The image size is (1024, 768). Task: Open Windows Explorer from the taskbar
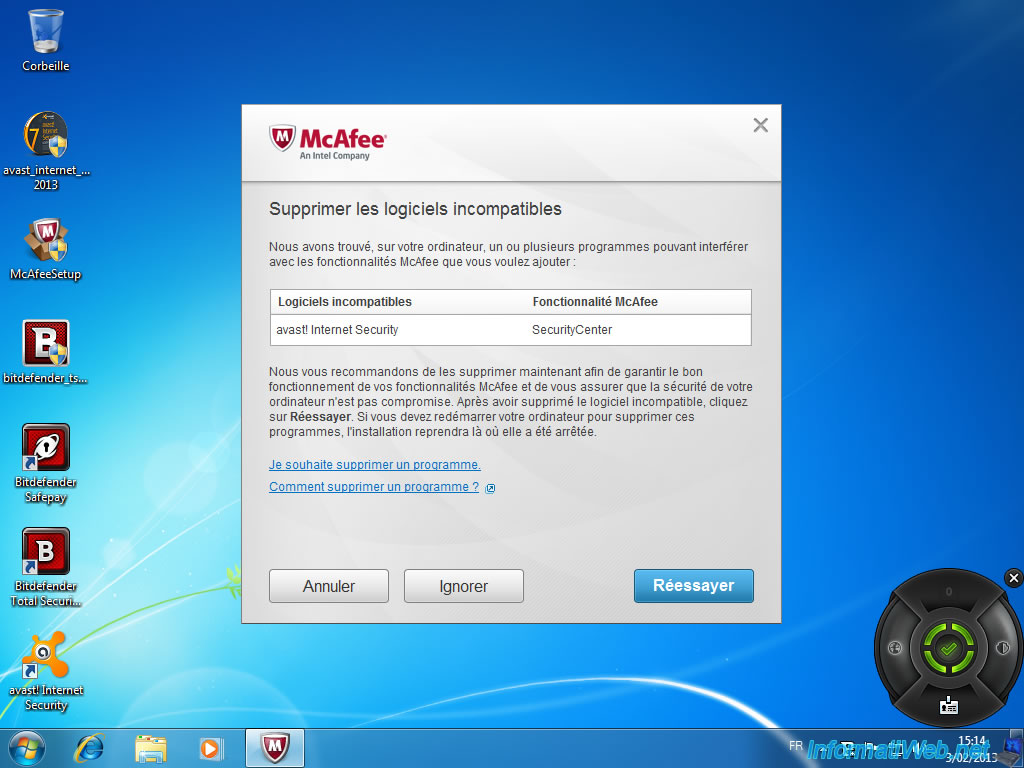pyautogui.click(x=151, y=748)
